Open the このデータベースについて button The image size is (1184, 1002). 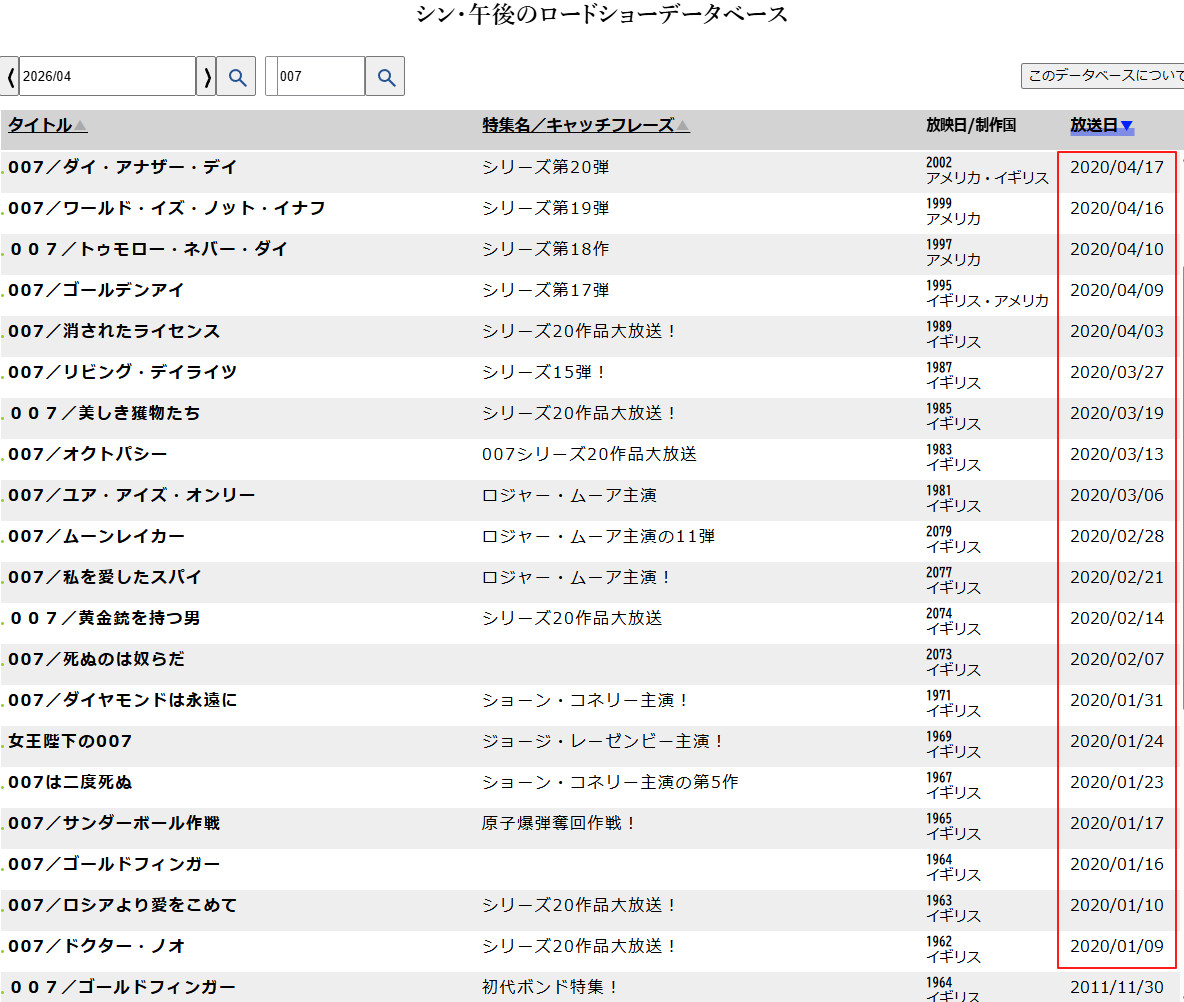(x=1102, y=76)
